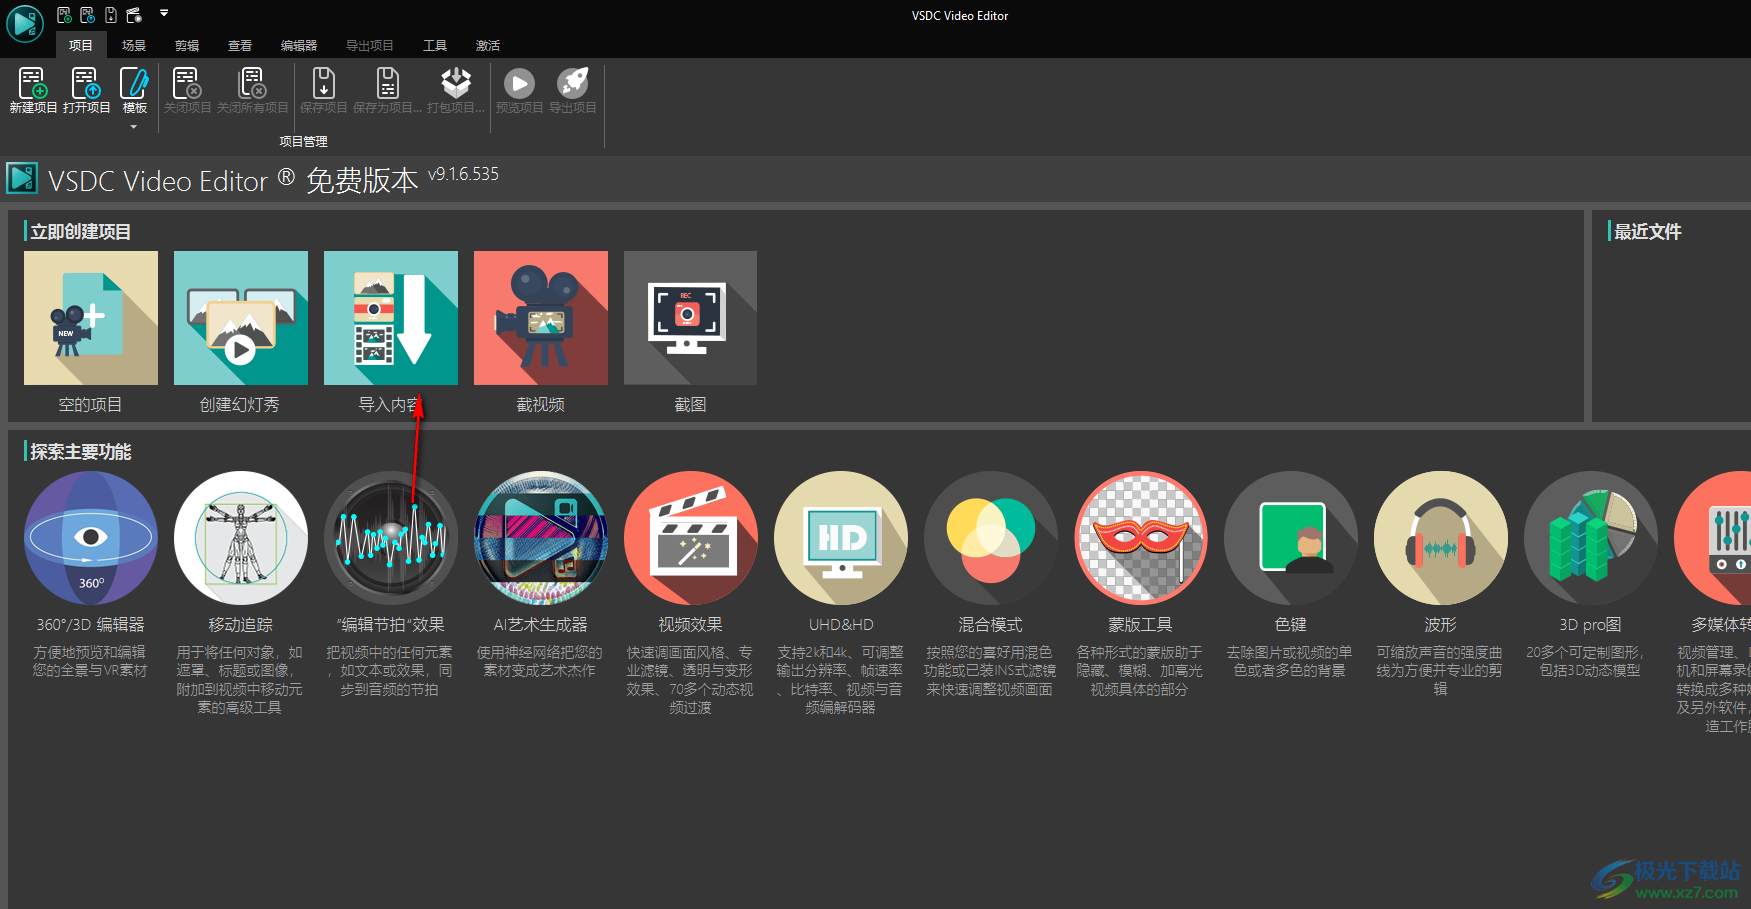Open the AI艺术生成器 feature icon
Viewport: 1751px width, 909px height.
click(x=541, y=538)
